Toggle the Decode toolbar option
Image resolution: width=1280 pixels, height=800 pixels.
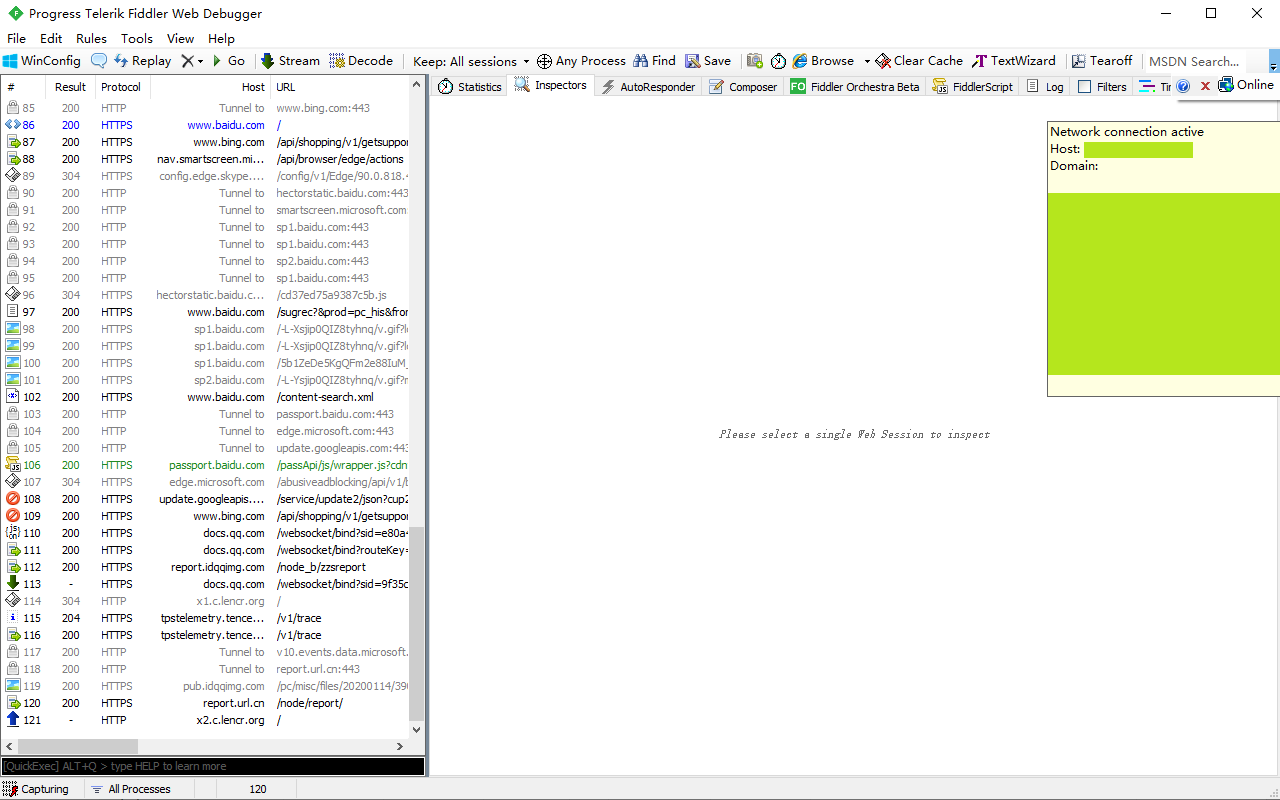(362, 61)
